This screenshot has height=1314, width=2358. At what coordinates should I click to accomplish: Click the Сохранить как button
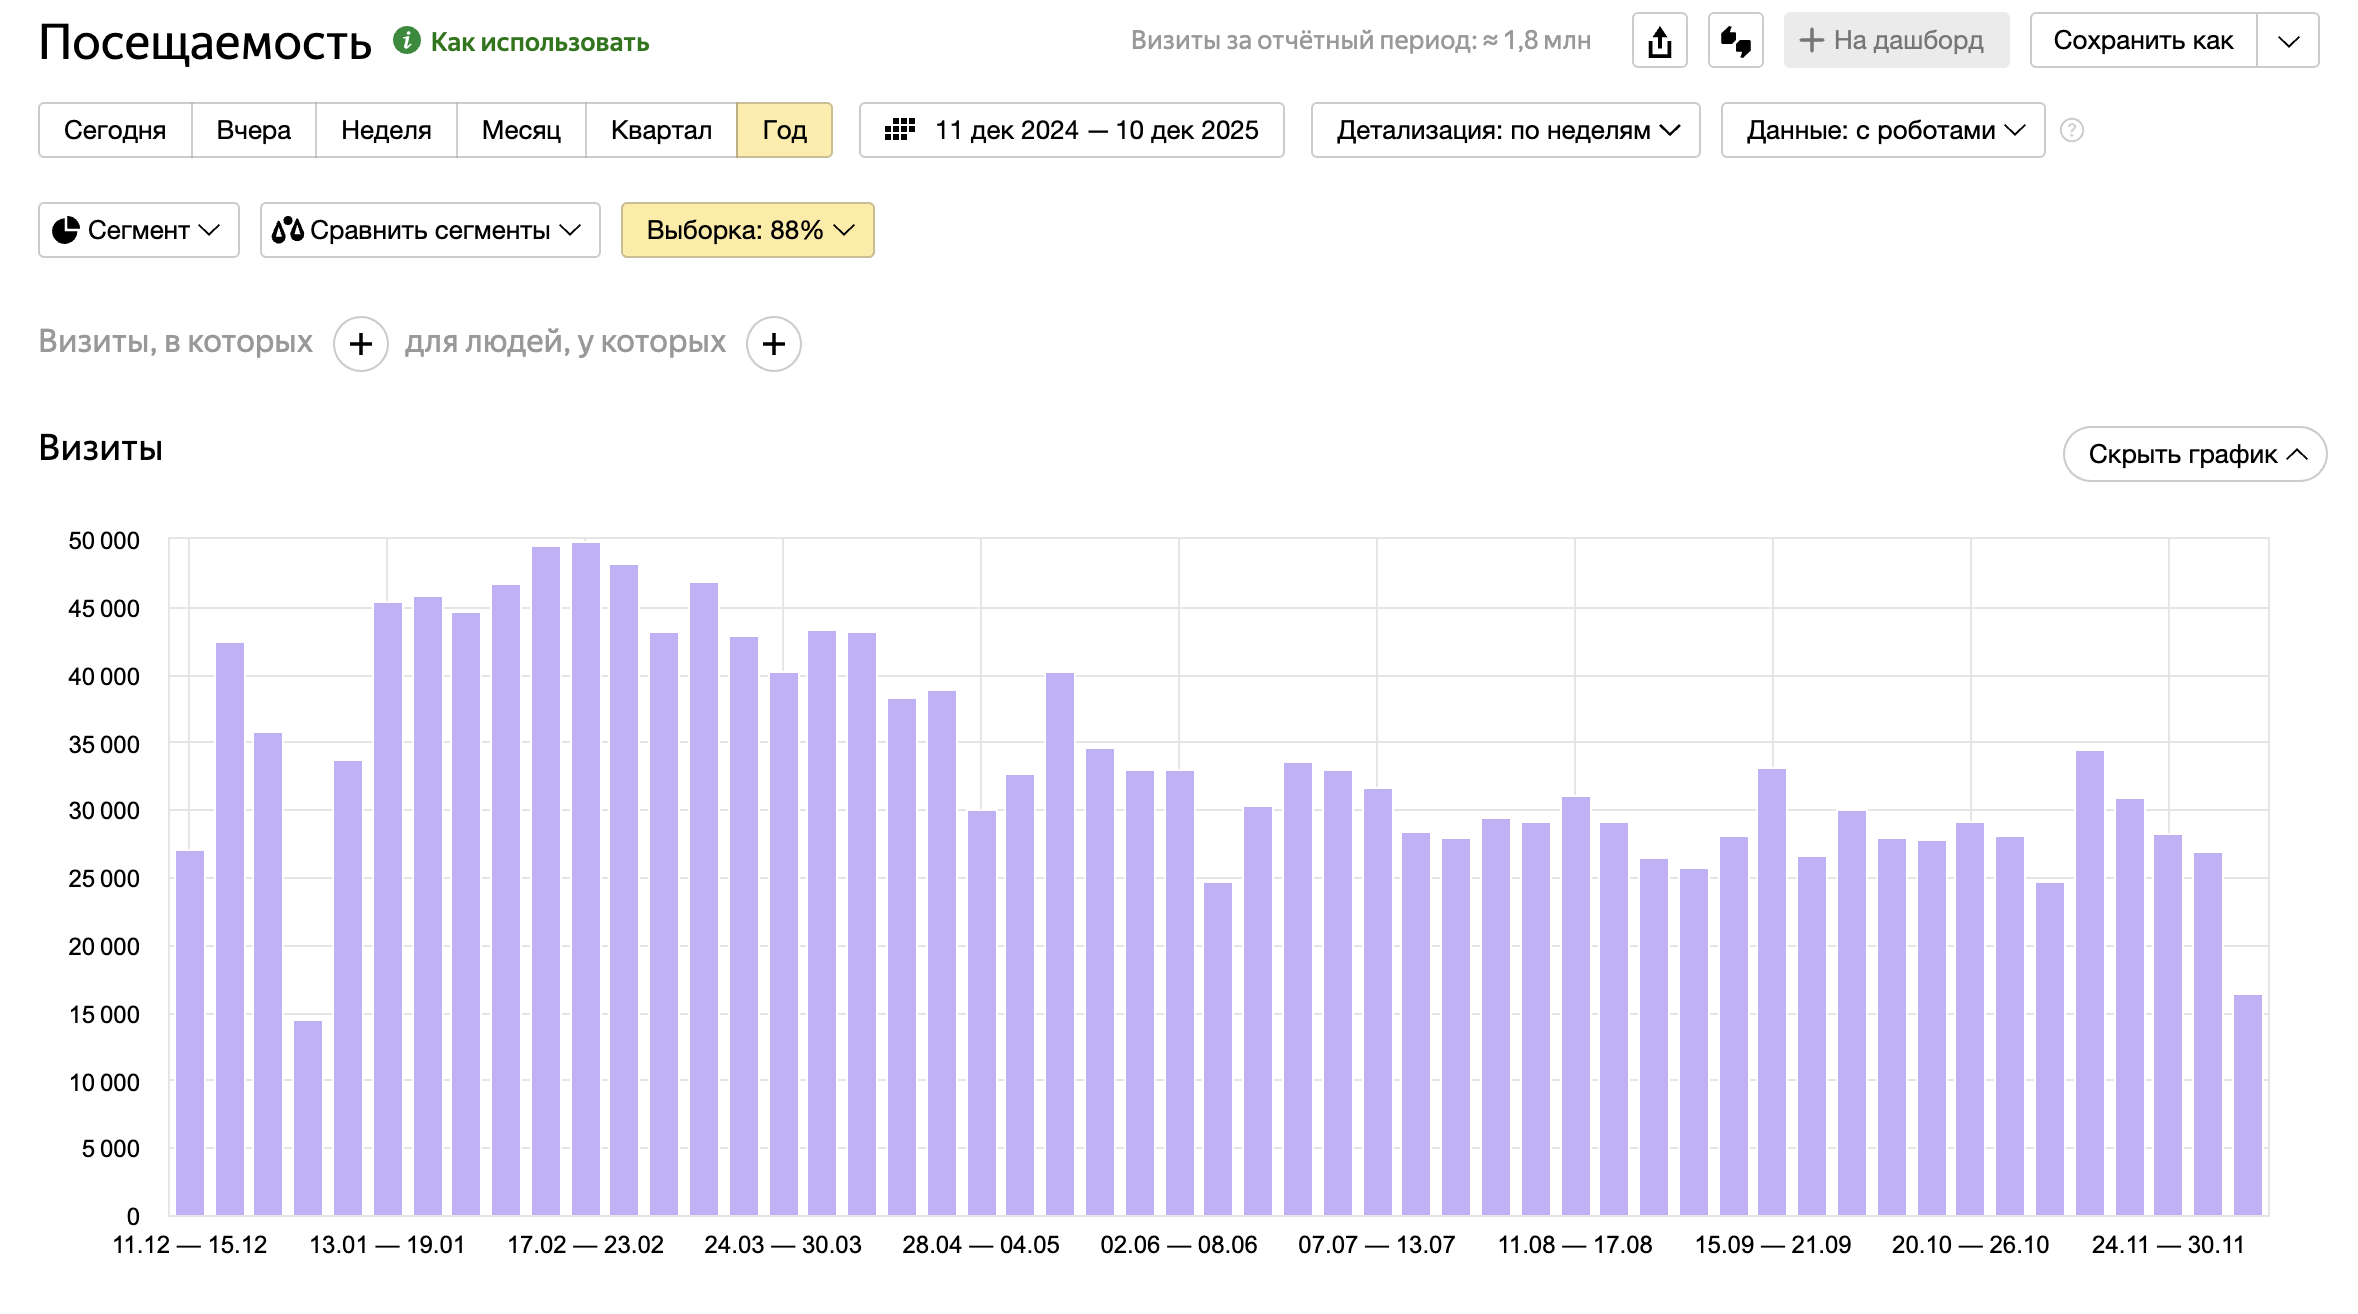(x=2142, y=41)
